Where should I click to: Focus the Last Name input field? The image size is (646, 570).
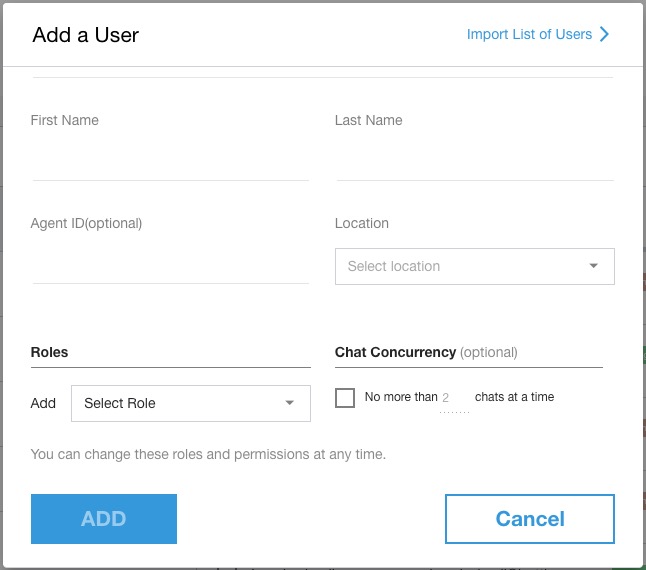coord(474,162)
